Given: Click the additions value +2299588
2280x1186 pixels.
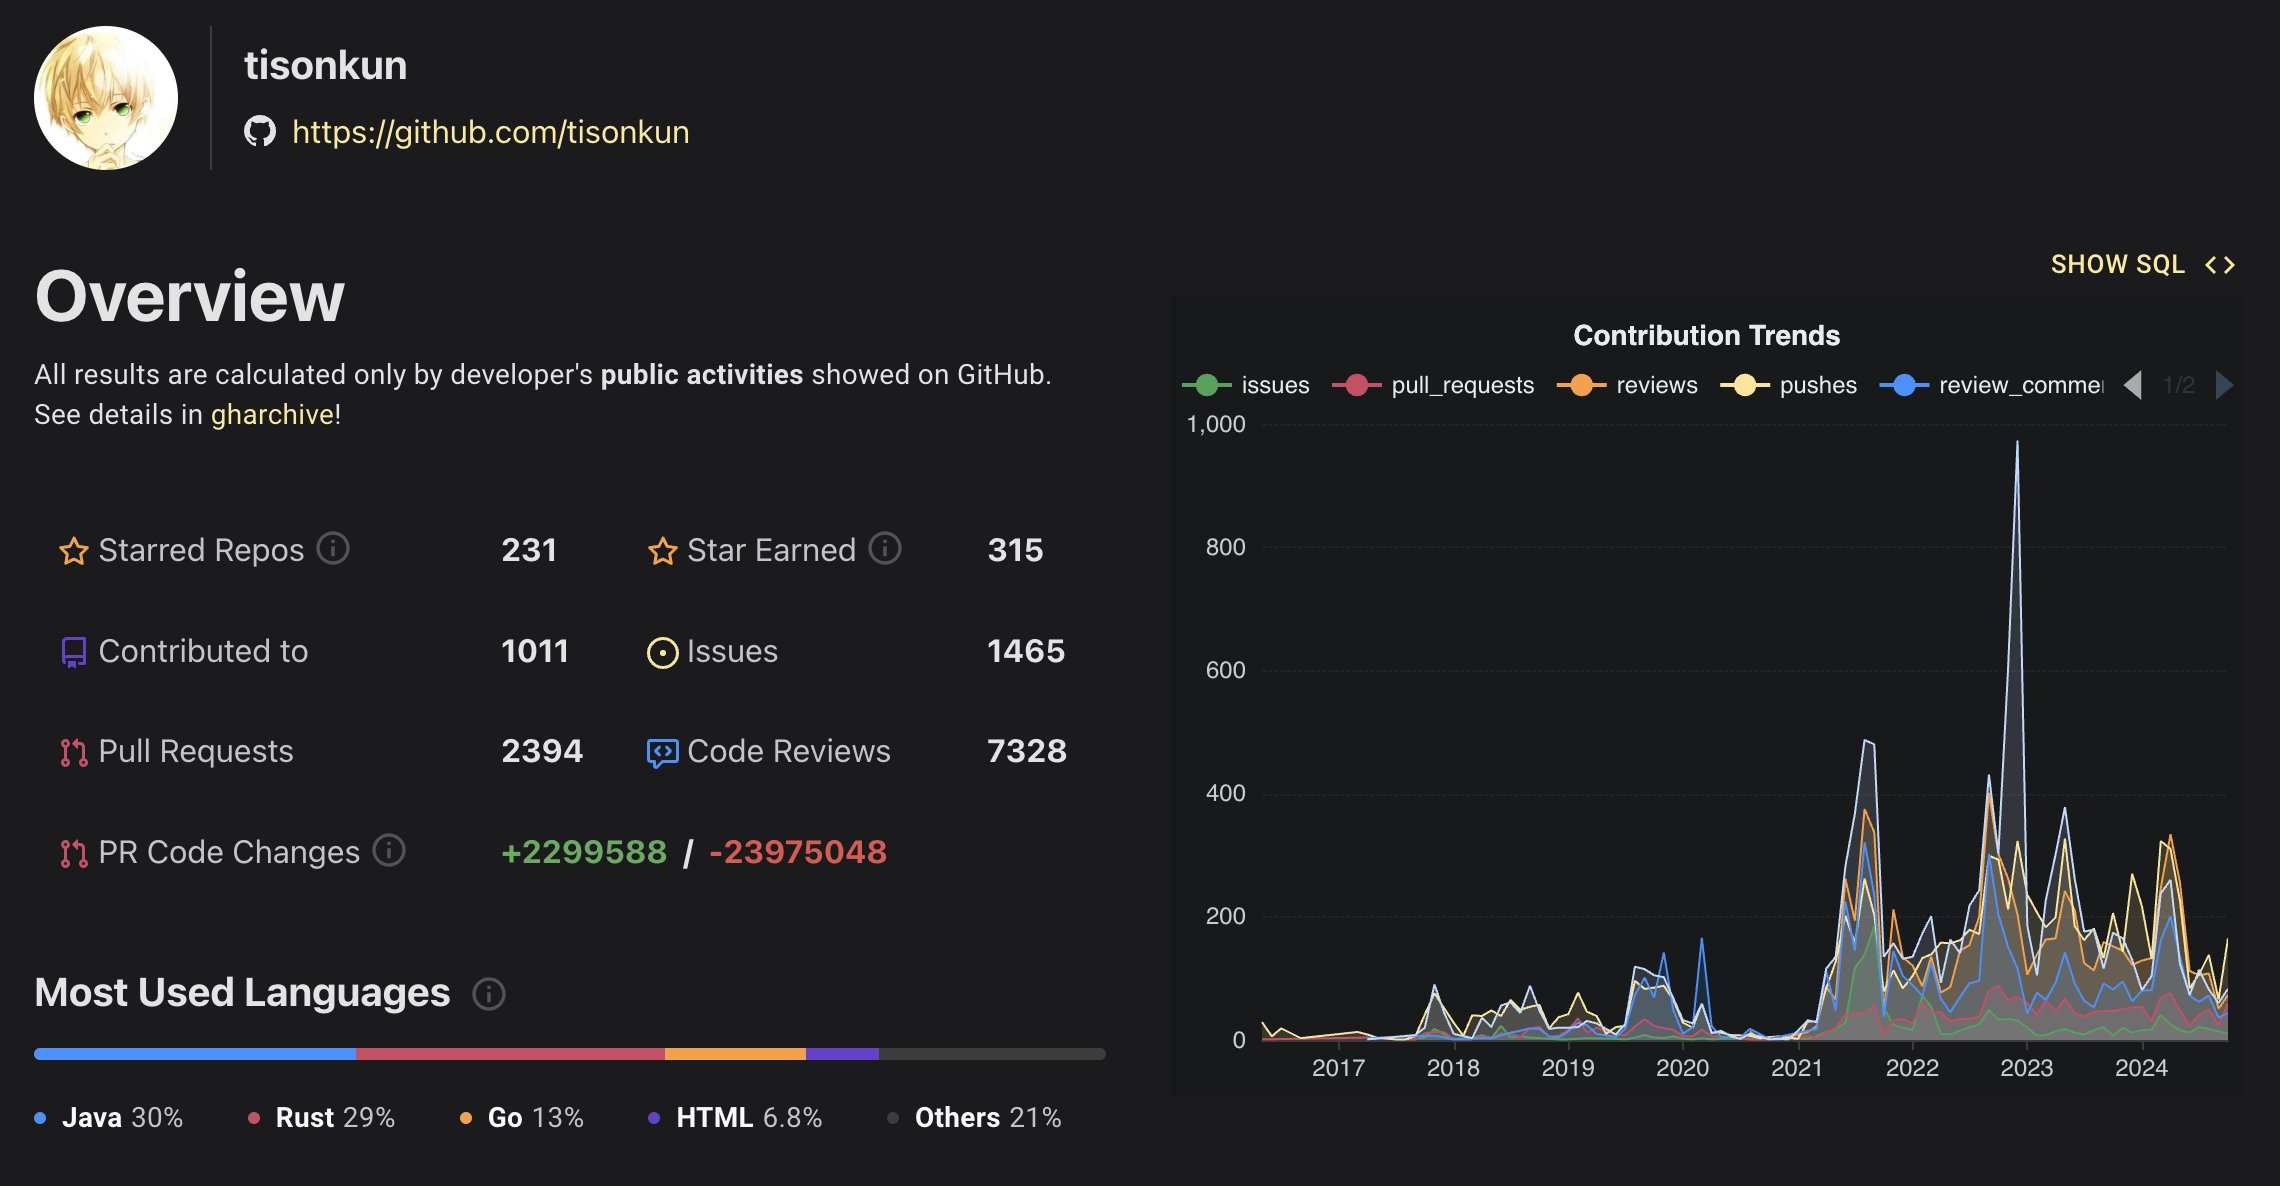Looking at the screenshot, I should (584, 852).
